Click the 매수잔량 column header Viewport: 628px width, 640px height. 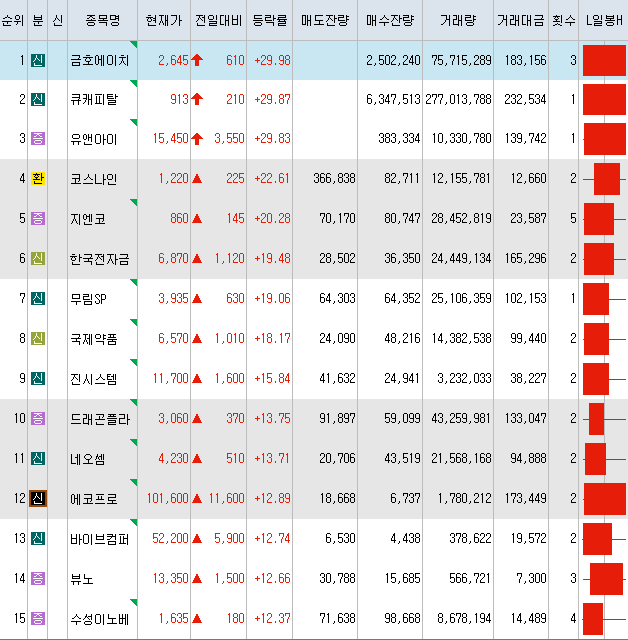coord(390,20)
